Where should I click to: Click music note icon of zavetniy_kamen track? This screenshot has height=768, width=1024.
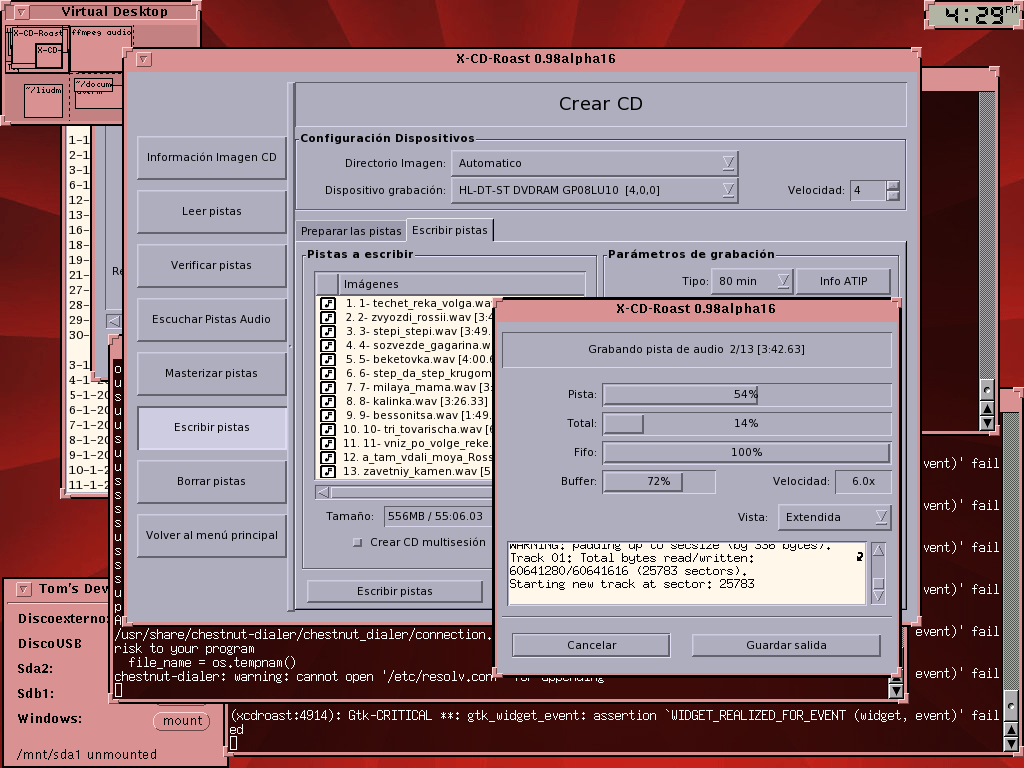[x=328, y=472]
